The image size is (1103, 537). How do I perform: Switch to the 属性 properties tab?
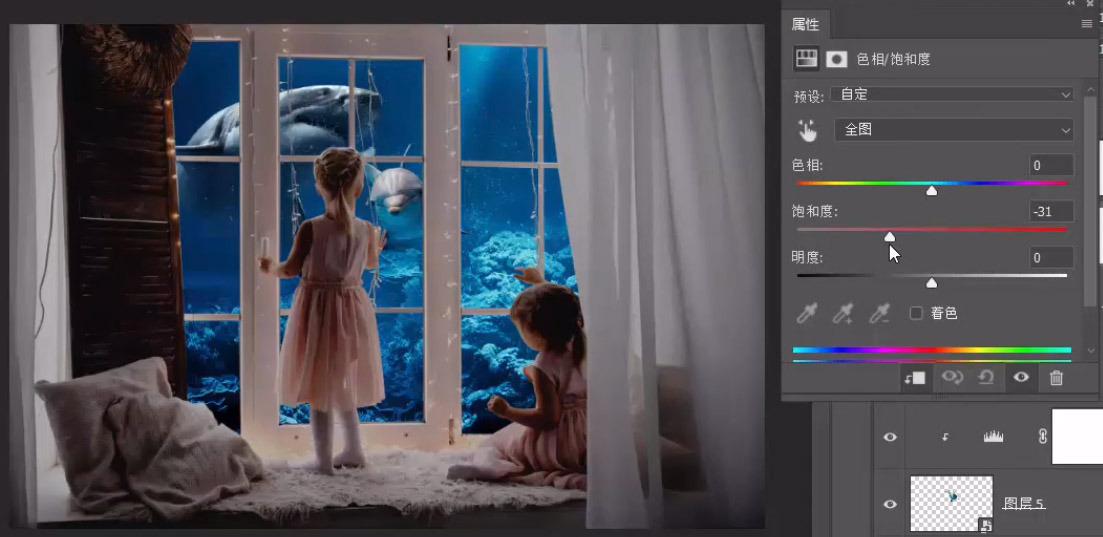[805, 25]
